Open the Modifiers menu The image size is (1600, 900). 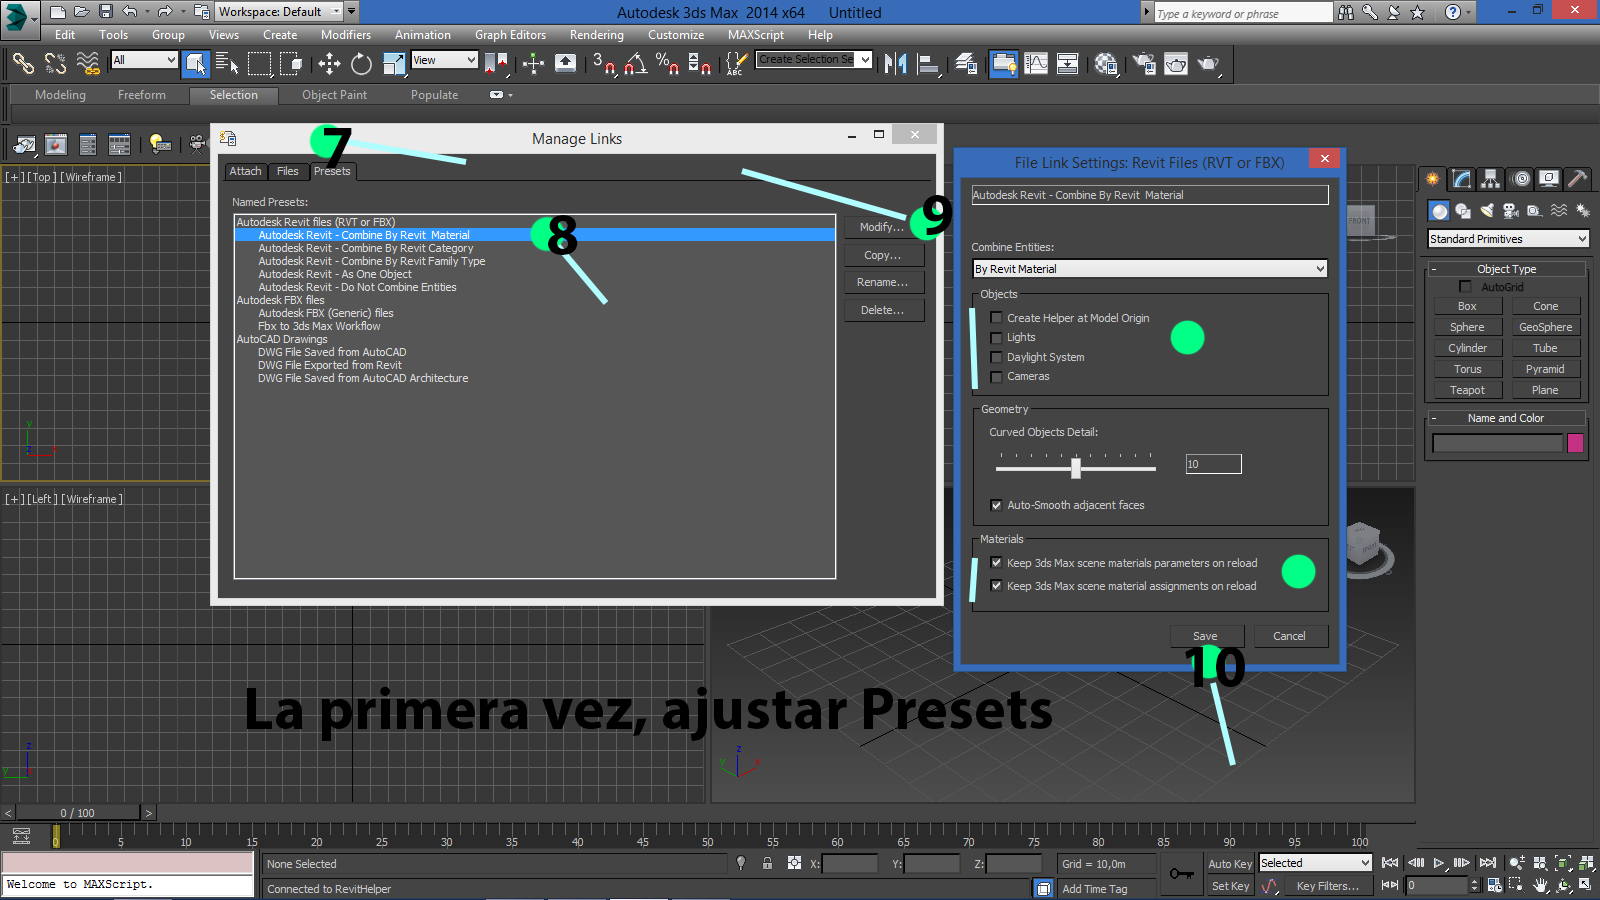tap(346, 35)
